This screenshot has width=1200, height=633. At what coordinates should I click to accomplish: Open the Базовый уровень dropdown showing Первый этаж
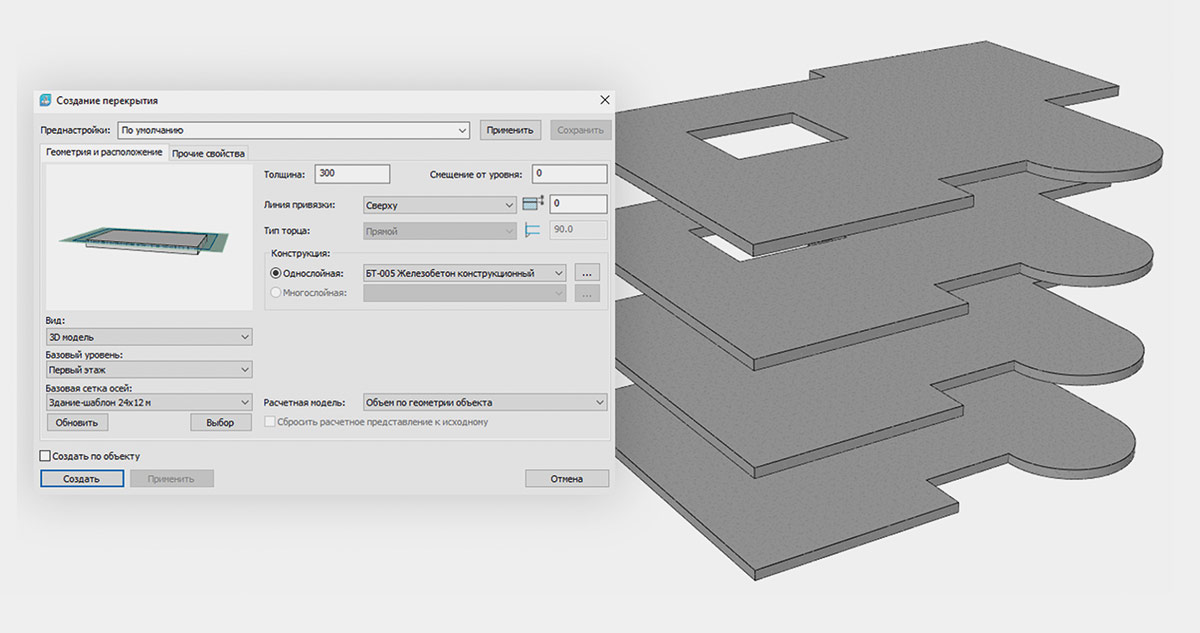149,370
